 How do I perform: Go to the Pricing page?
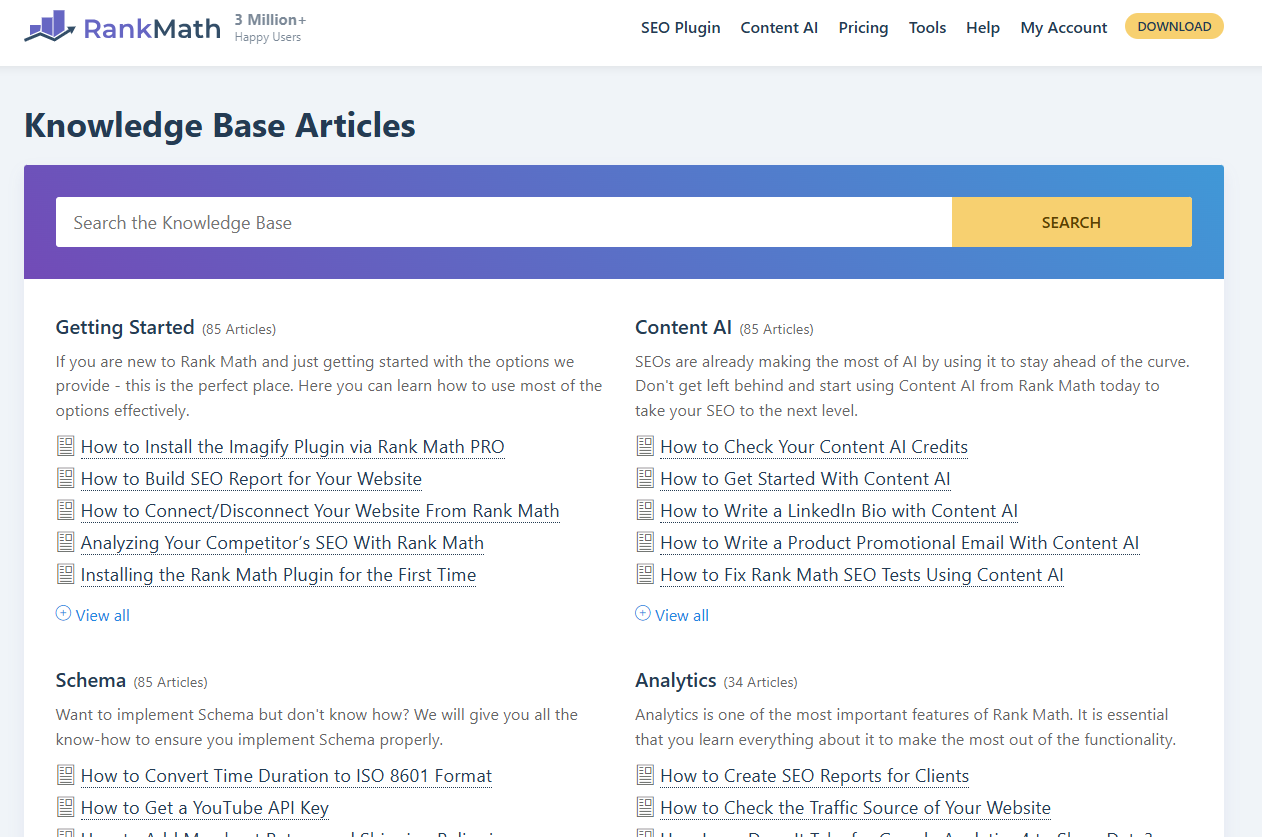point(863,28)
